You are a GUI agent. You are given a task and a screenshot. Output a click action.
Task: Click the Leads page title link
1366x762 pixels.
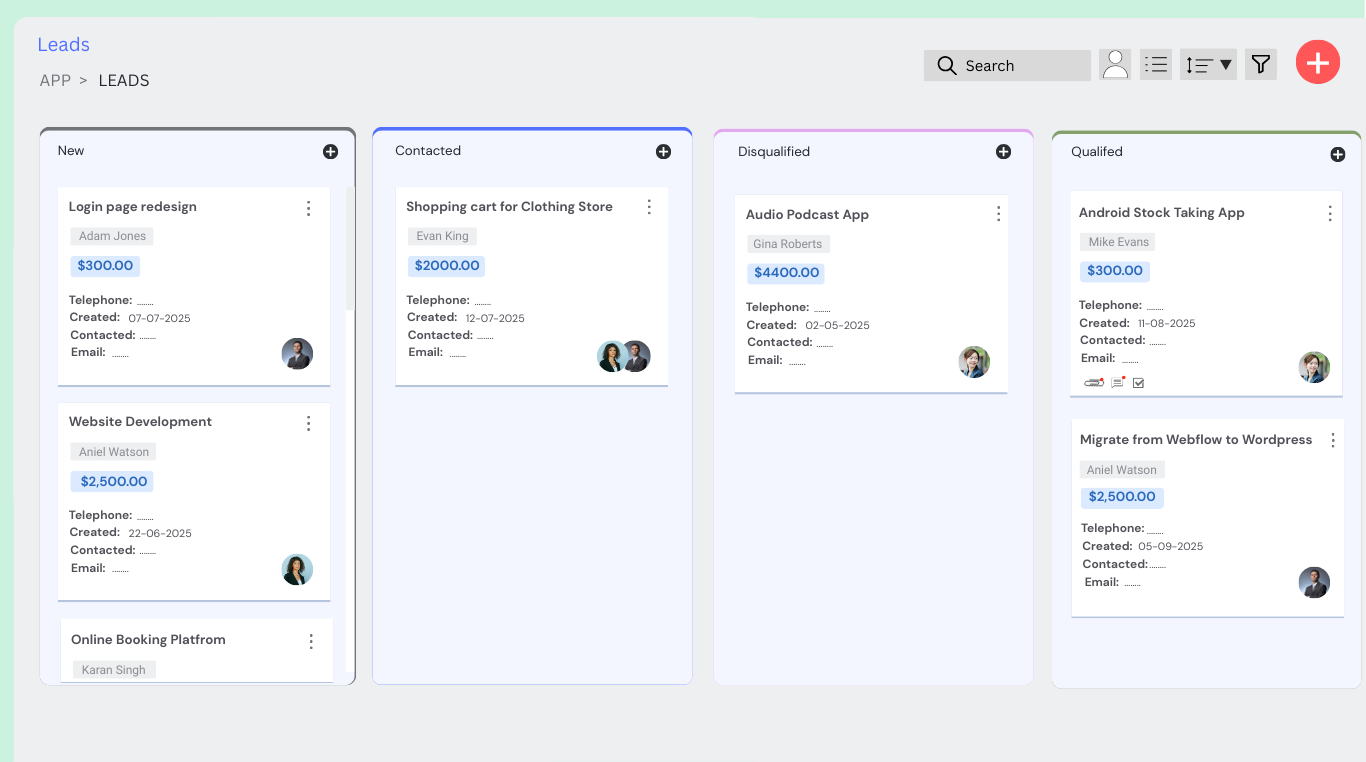63,45
